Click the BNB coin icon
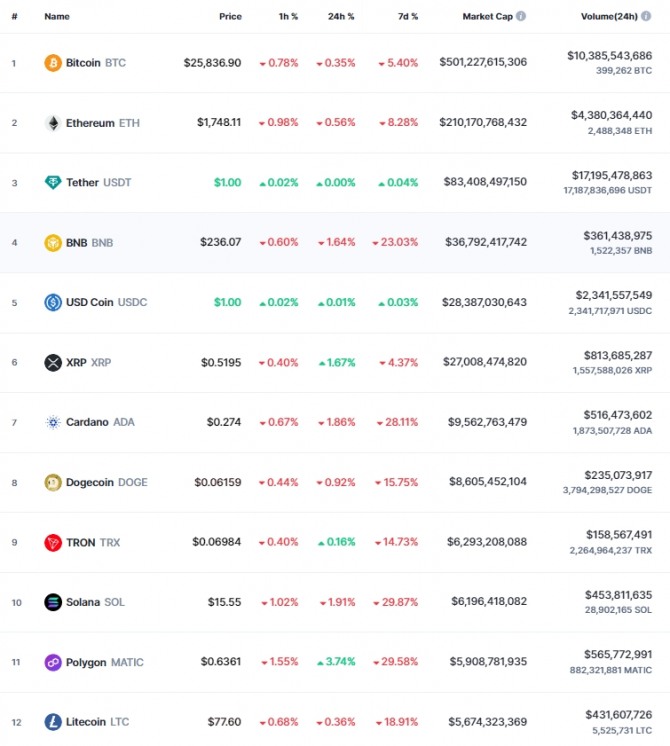 click(x=53, y=243)
